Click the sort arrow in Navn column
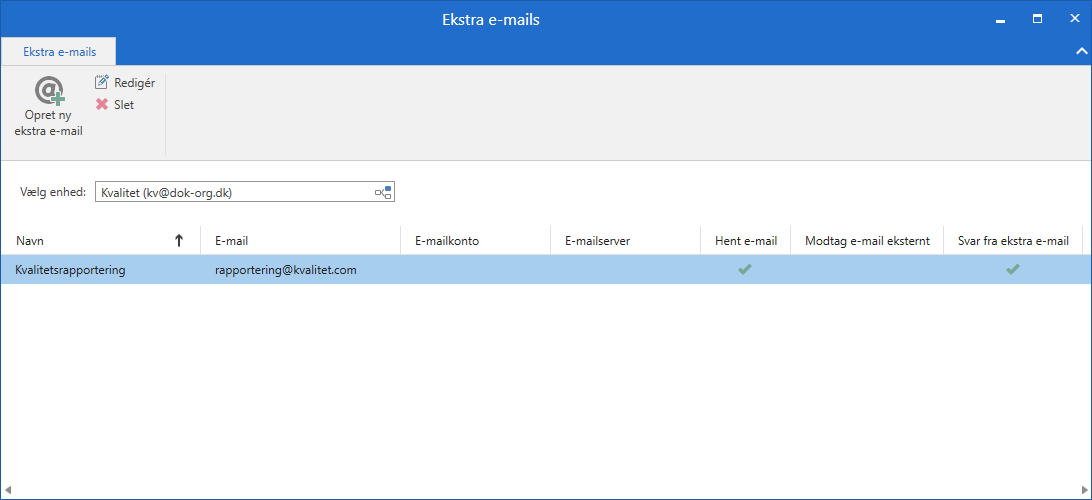Screen dimensions: 1092x500 coord(179,241)
